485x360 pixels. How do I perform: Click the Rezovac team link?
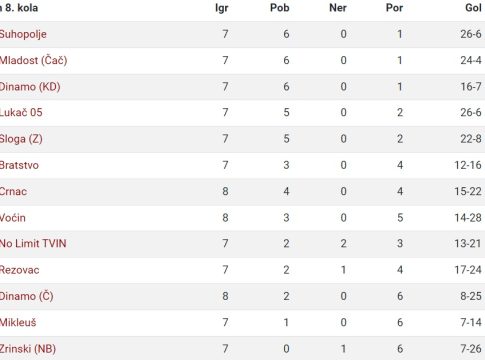pyautogui.click(x=19, y=270)
